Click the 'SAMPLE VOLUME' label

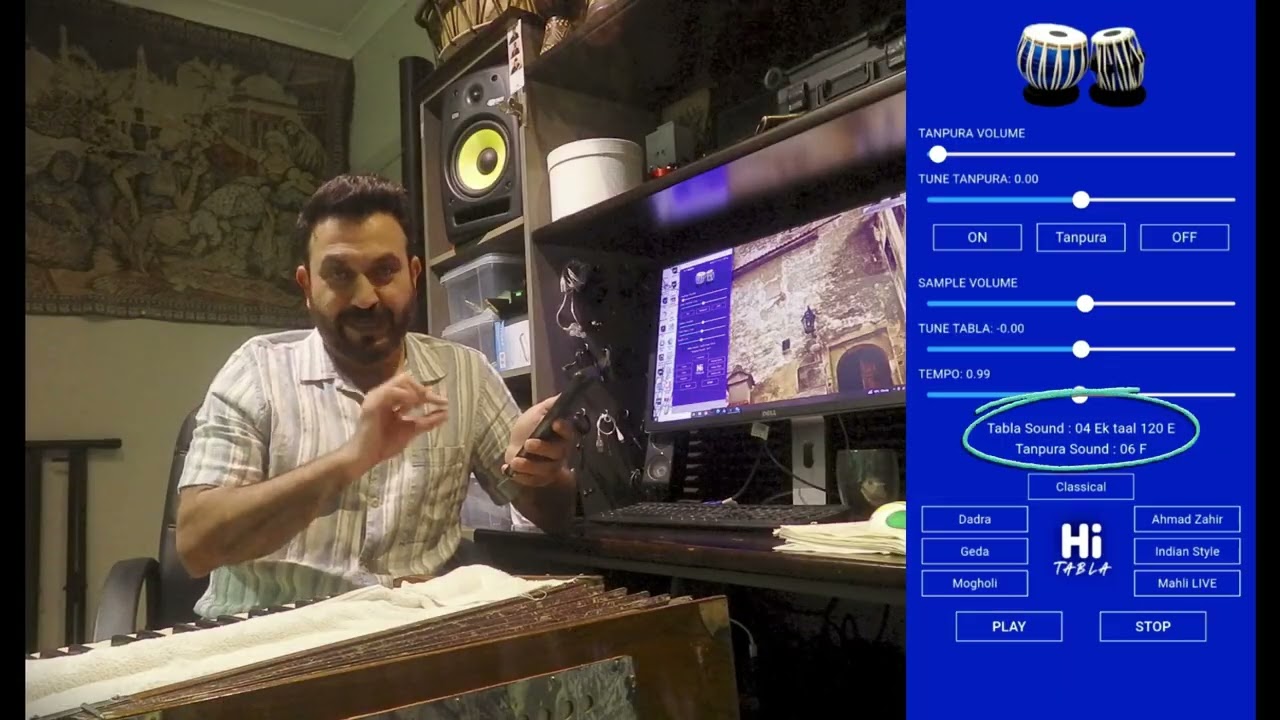[x=967, y=283]
